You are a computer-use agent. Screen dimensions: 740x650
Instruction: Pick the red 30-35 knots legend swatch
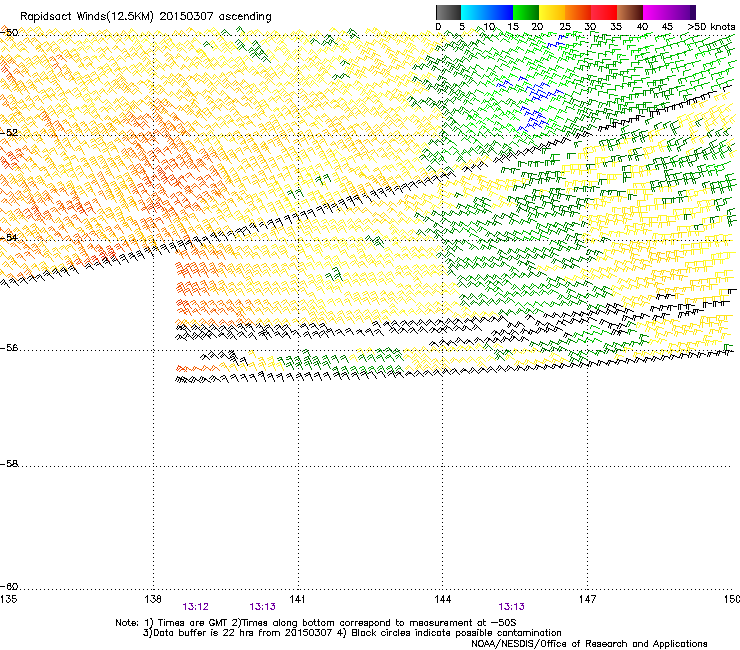pyautogui.click(x=604, y=12)
